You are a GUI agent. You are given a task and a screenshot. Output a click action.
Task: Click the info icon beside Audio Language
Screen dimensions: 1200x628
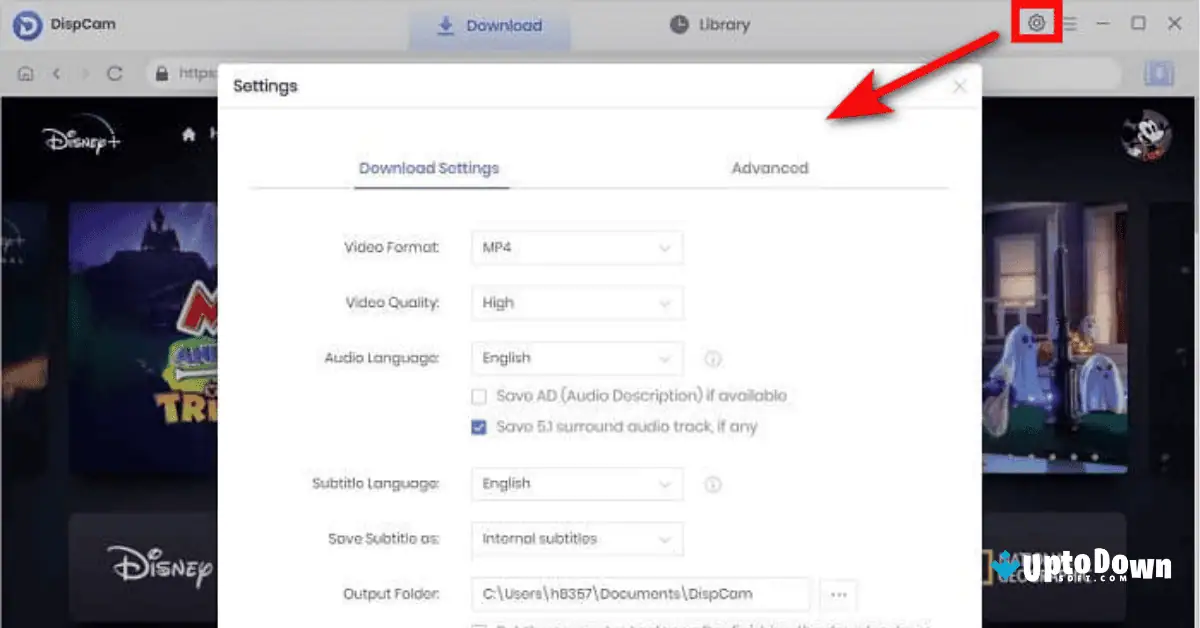tap(712, 358)
